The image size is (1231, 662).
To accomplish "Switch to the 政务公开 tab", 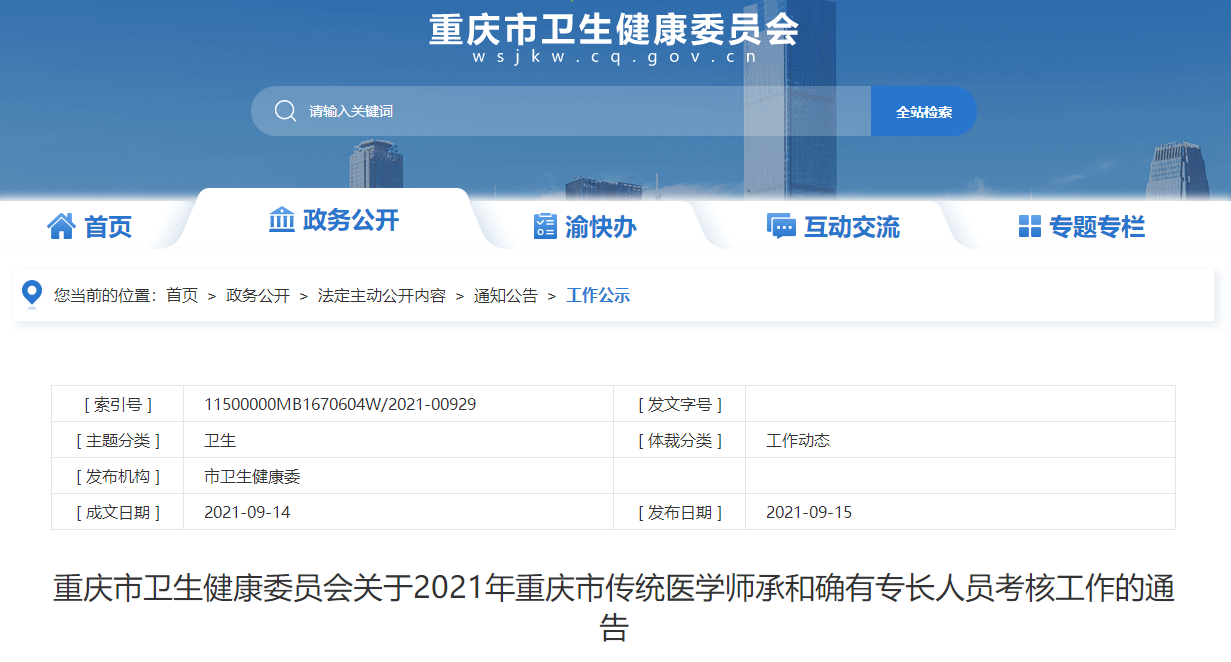I will click(350, 220).
